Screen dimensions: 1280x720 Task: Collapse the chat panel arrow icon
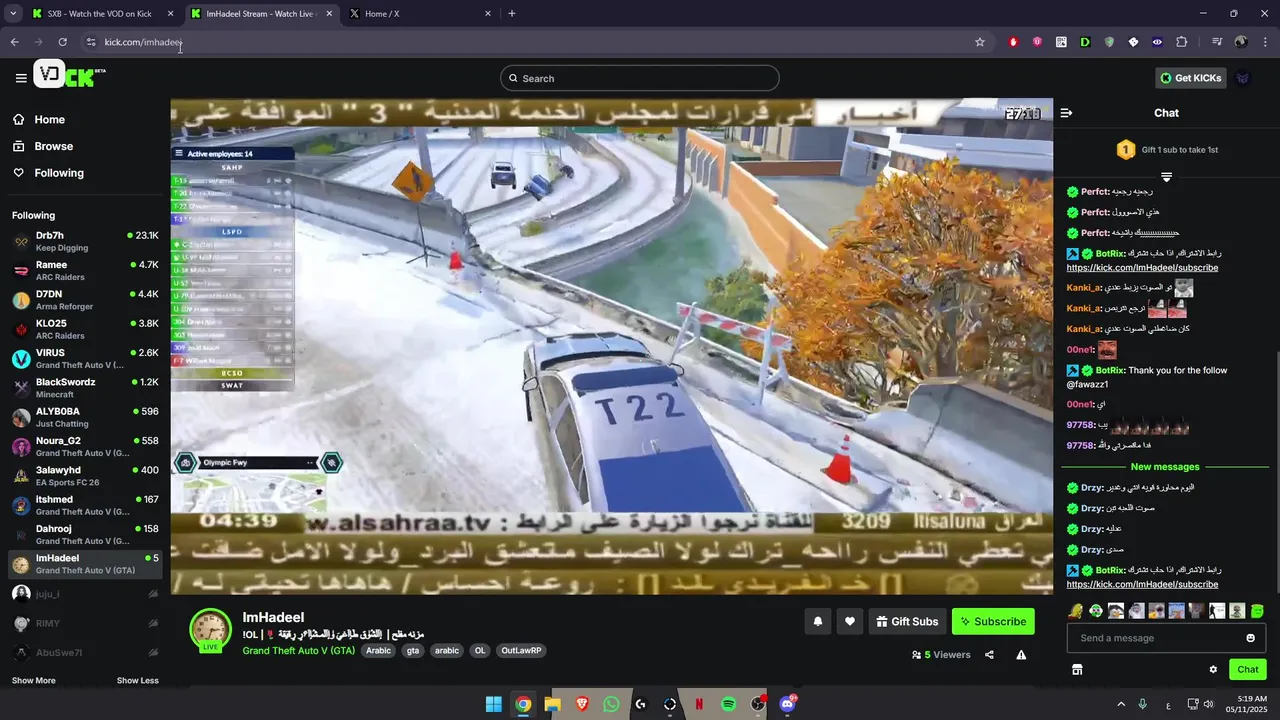pos(1066,113)
